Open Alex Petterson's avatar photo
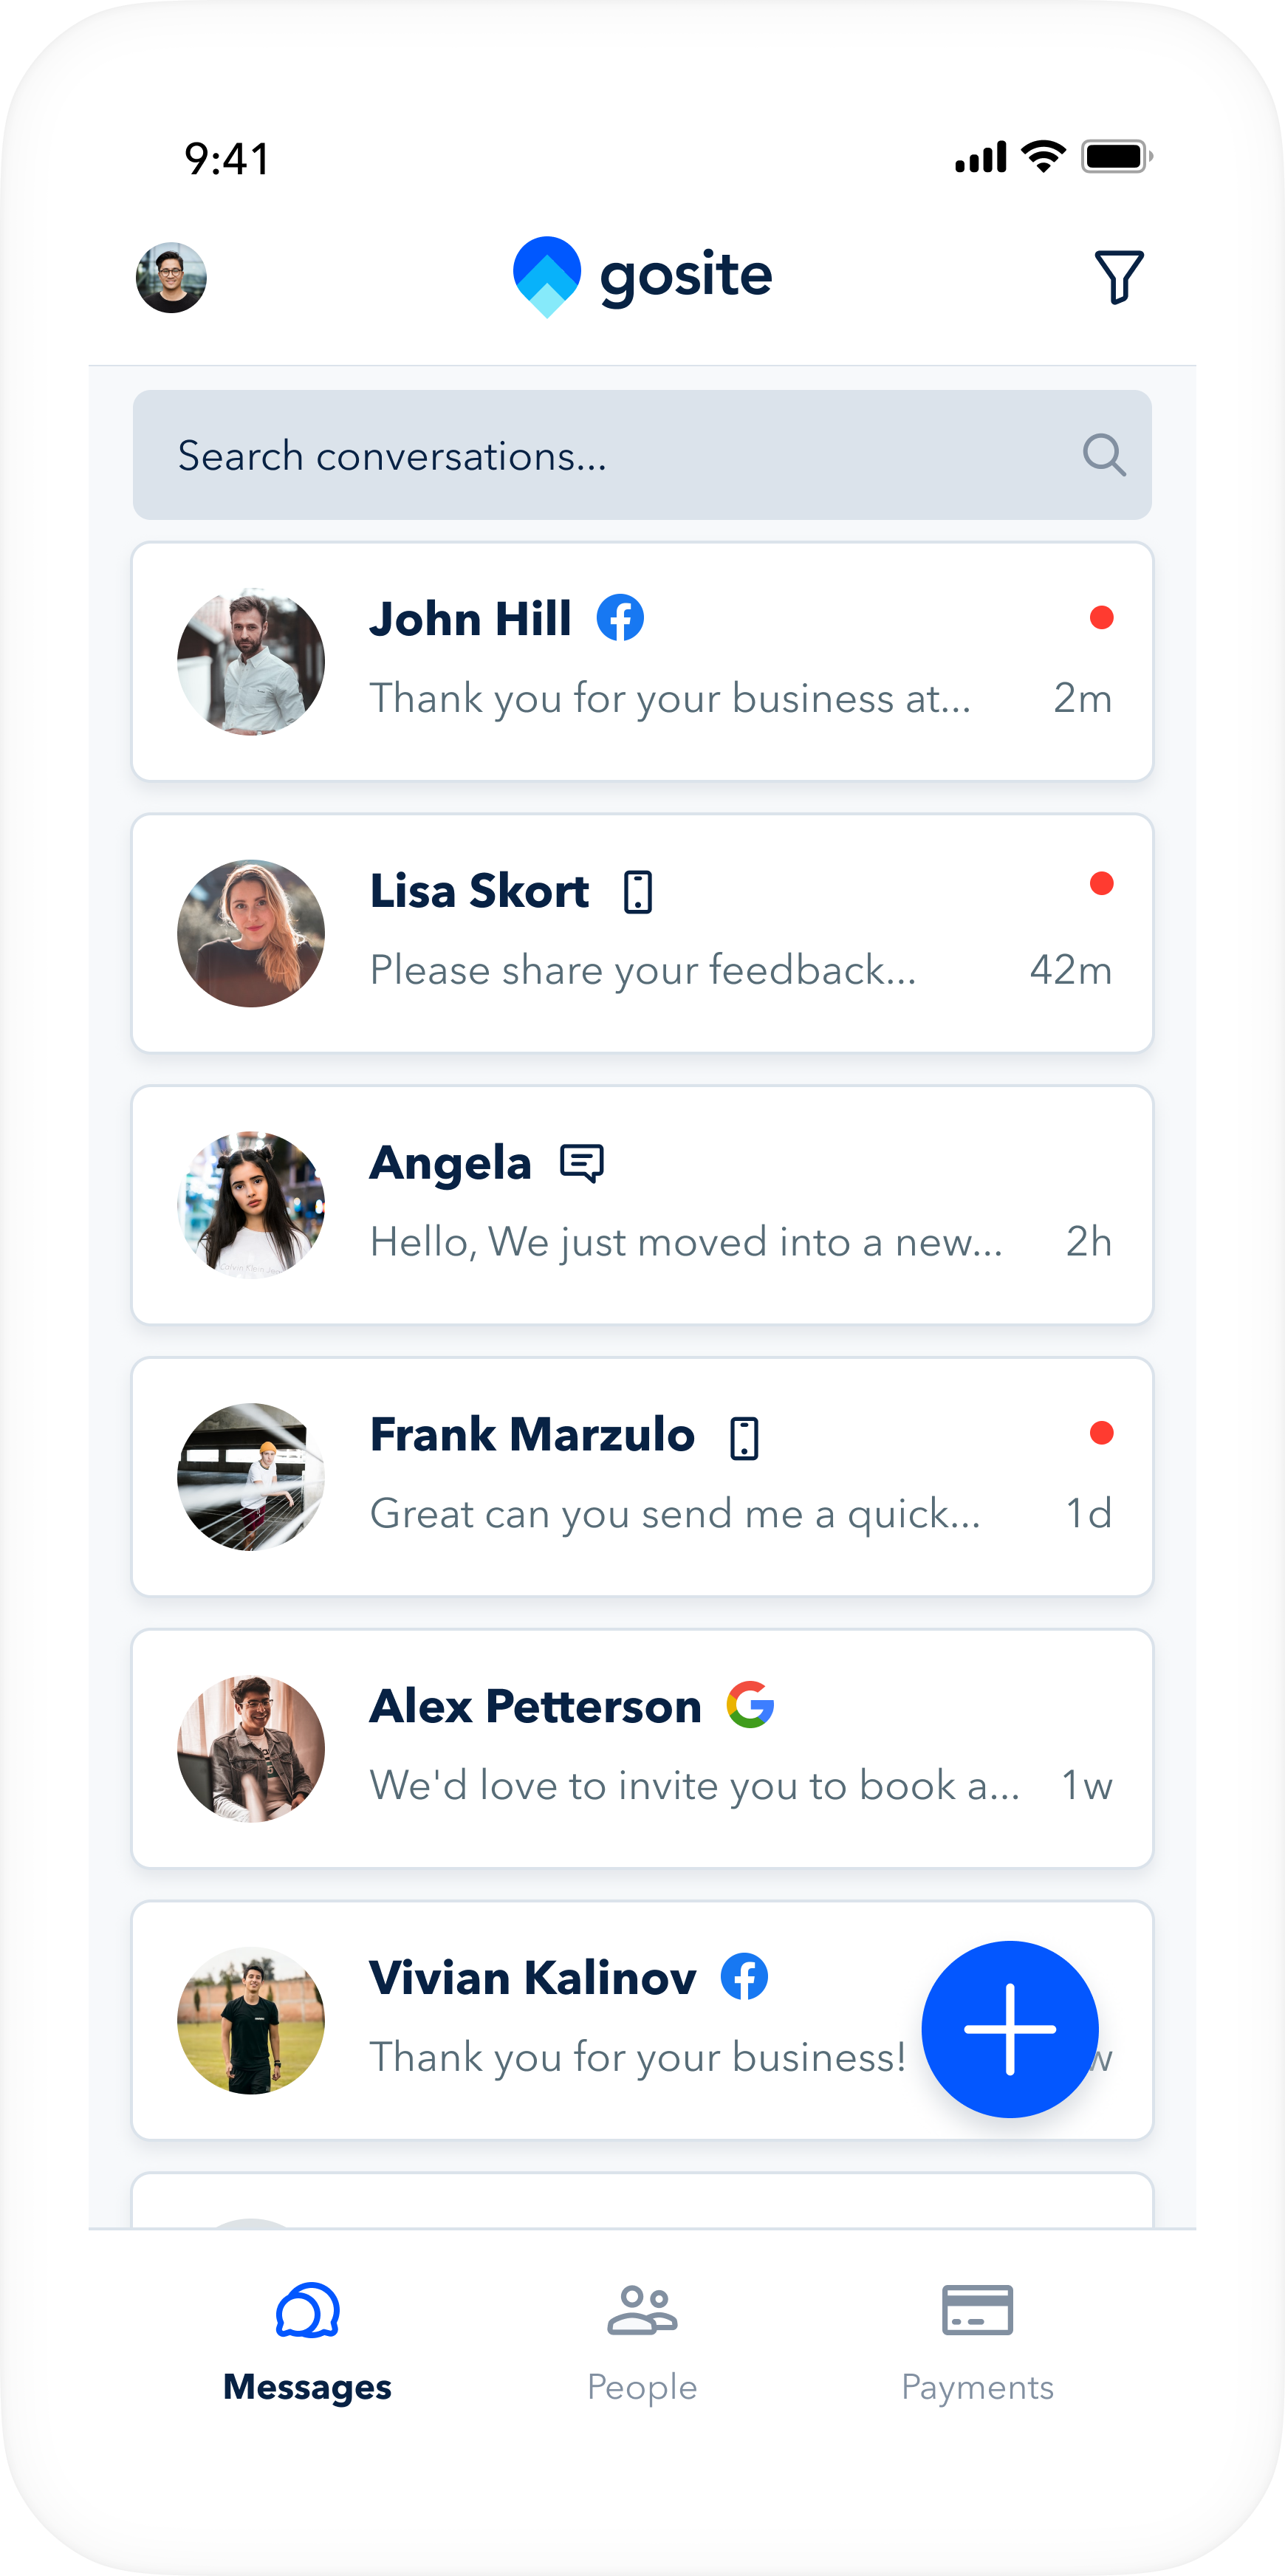The image size is (1285, 2576). (251, 1749)
